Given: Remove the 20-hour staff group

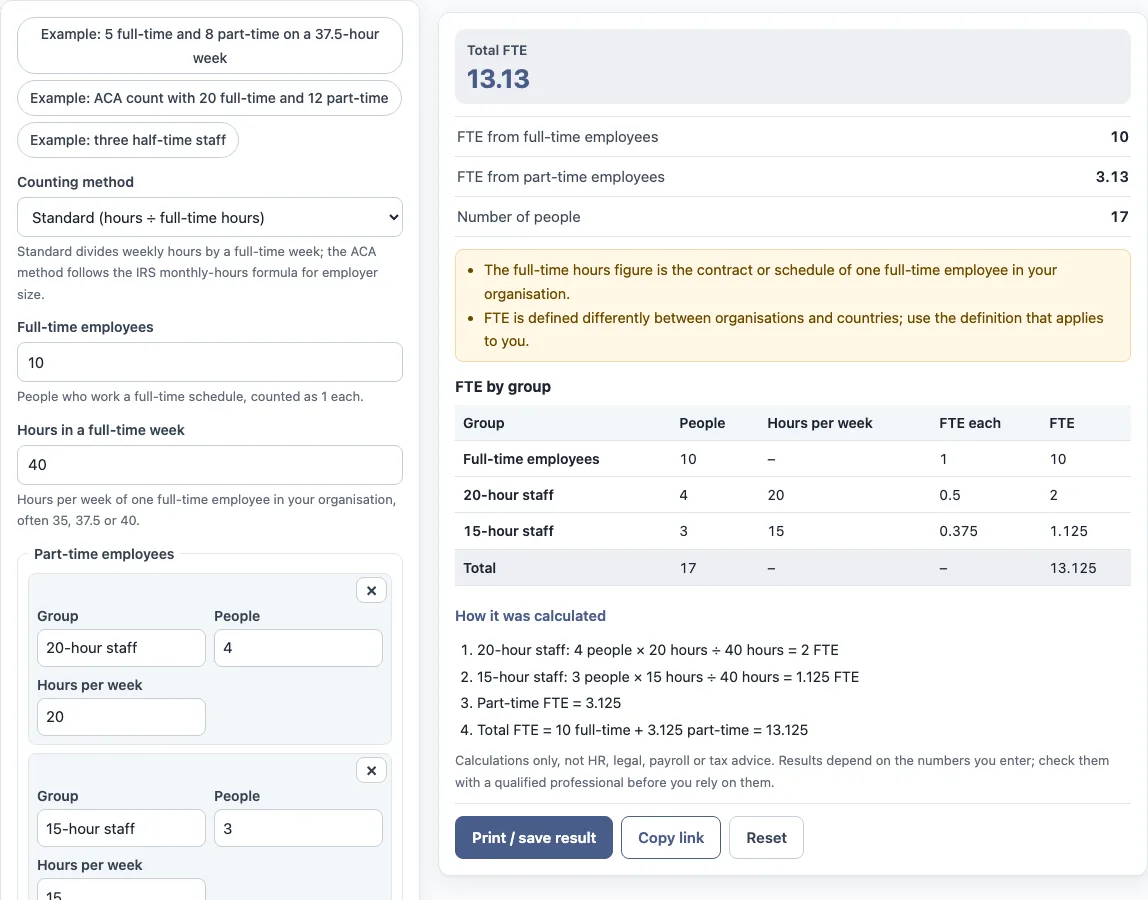Looking at the screenshot, I should tap(371, 590).
